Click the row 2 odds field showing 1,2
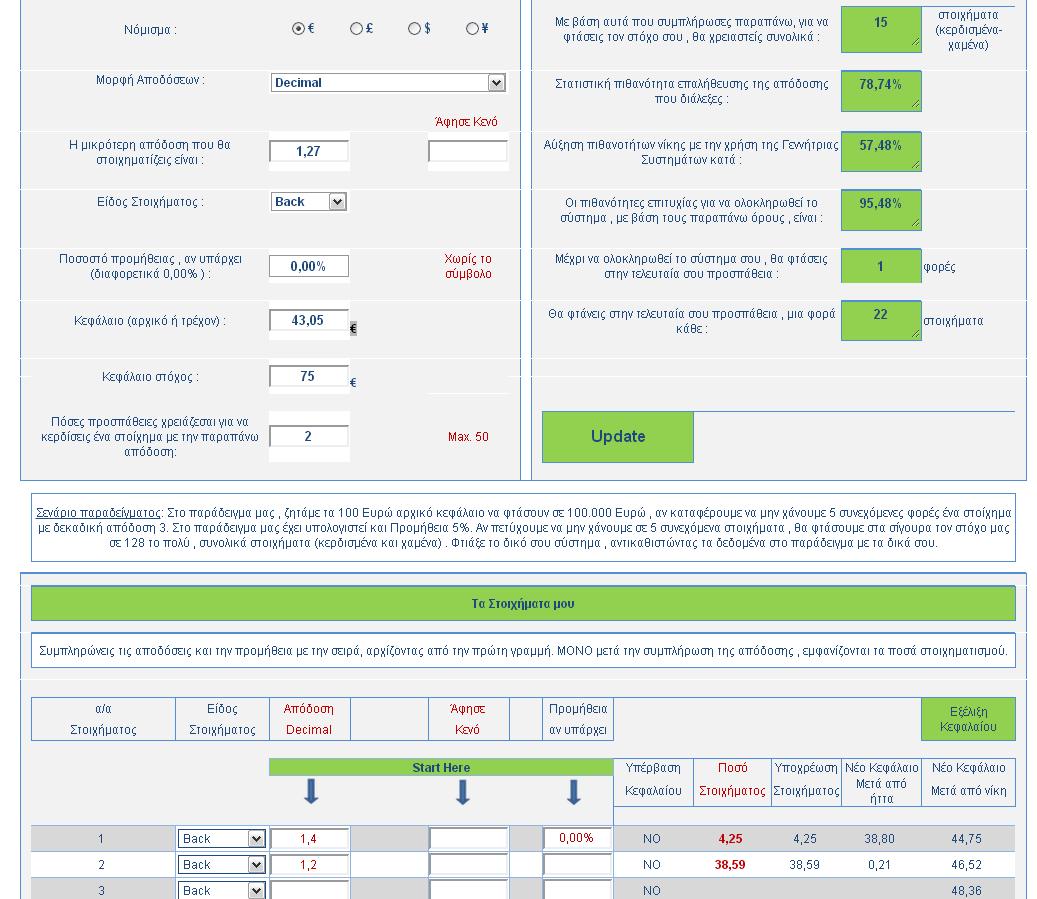The width and height of the screenshot is (1037, 899). coord(309,865)
